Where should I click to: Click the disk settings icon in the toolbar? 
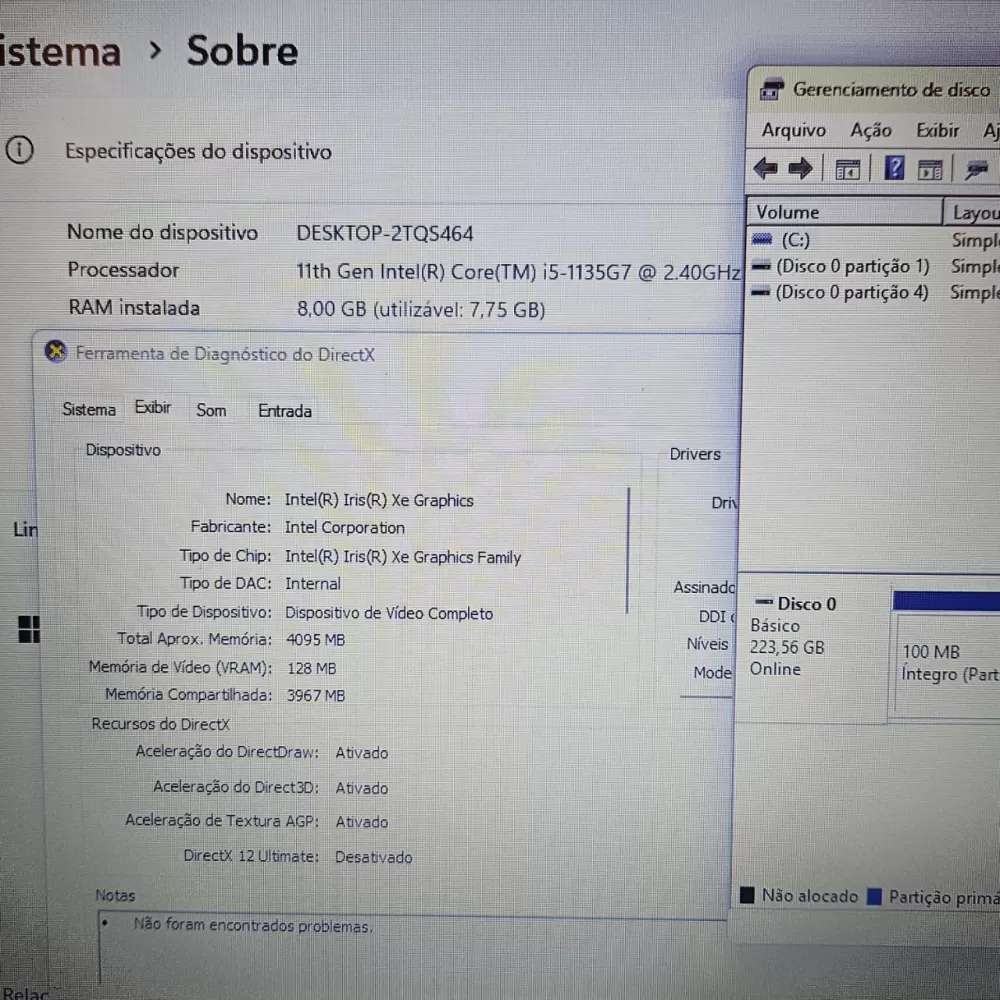point(977,170)
